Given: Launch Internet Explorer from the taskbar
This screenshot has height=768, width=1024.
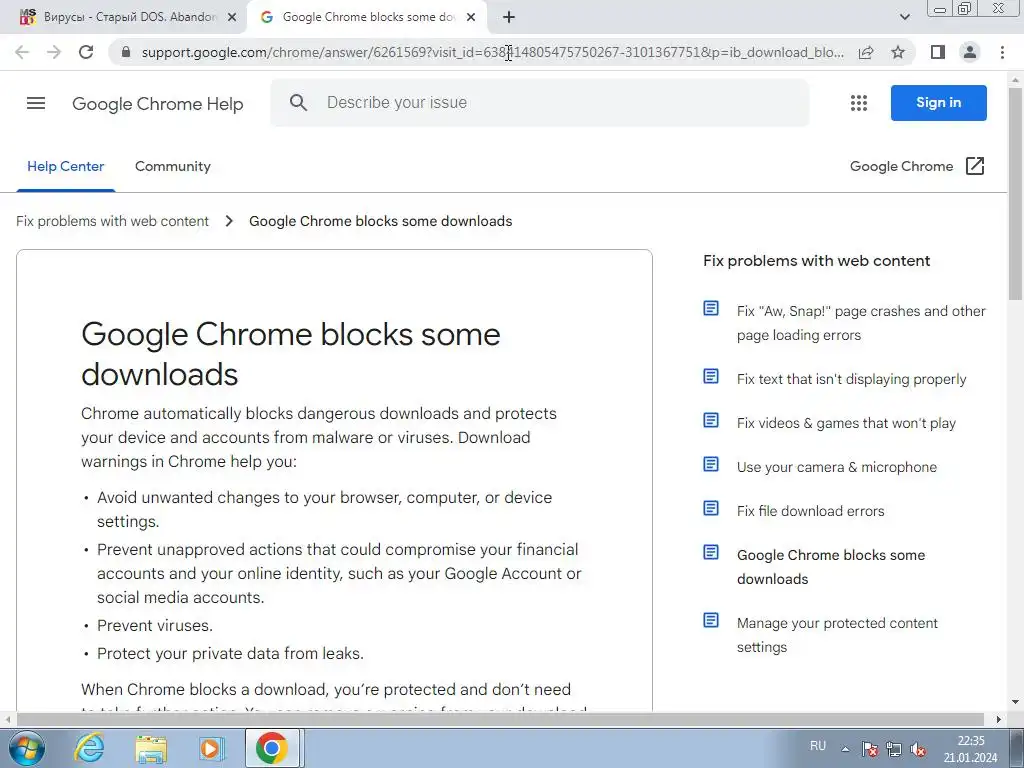Looking at the screenshot, I should (x=89, y=748).
